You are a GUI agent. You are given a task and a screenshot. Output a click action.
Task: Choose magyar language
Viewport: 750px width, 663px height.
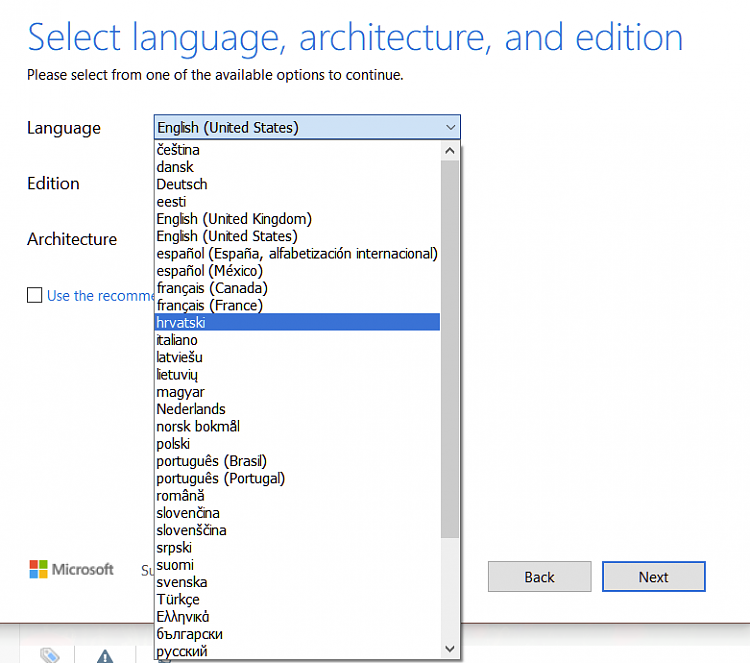click(298, 392)
